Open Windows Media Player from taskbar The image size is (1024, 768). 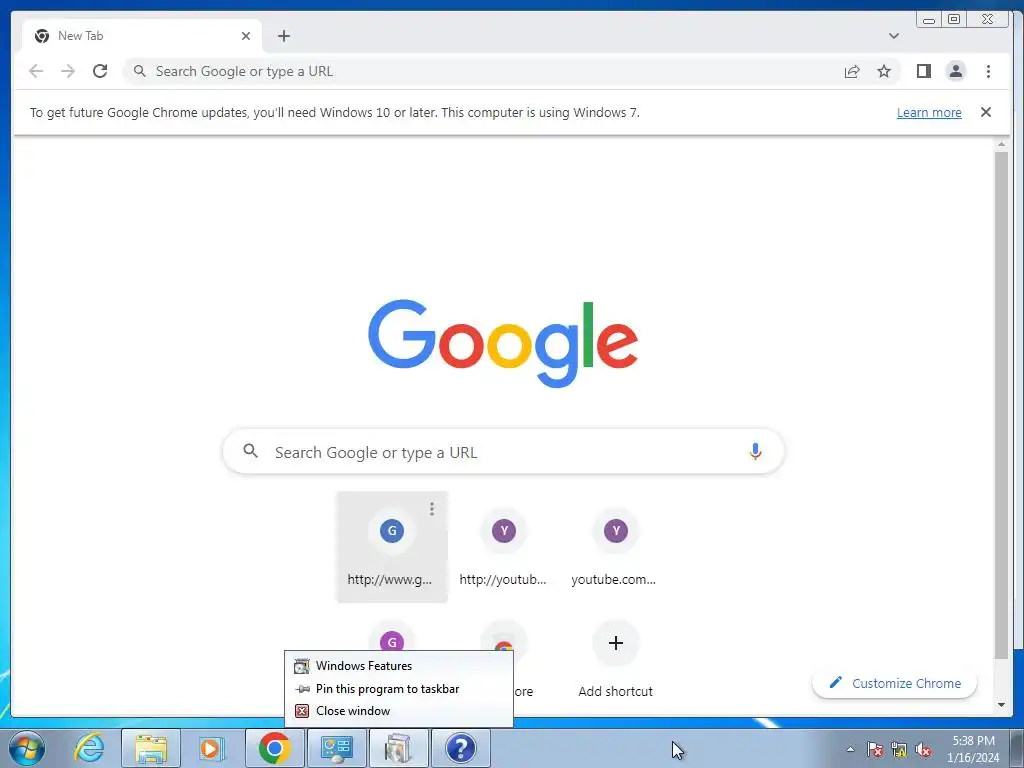click(212, 748)
